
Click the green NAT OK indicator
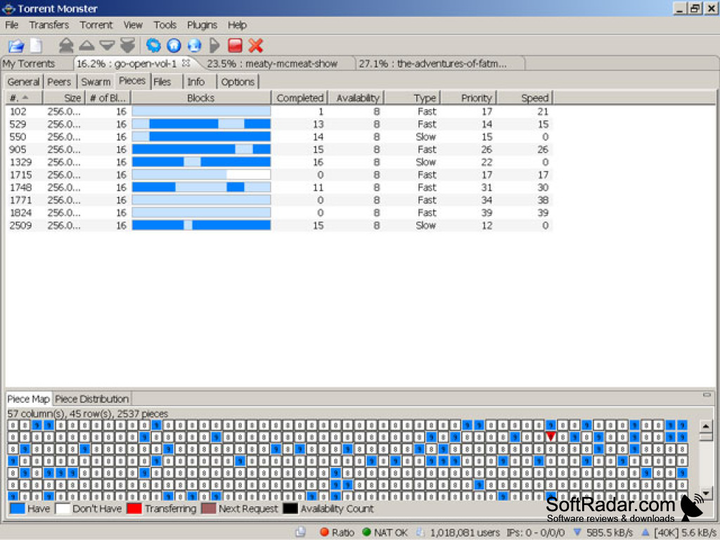point(366,532)
